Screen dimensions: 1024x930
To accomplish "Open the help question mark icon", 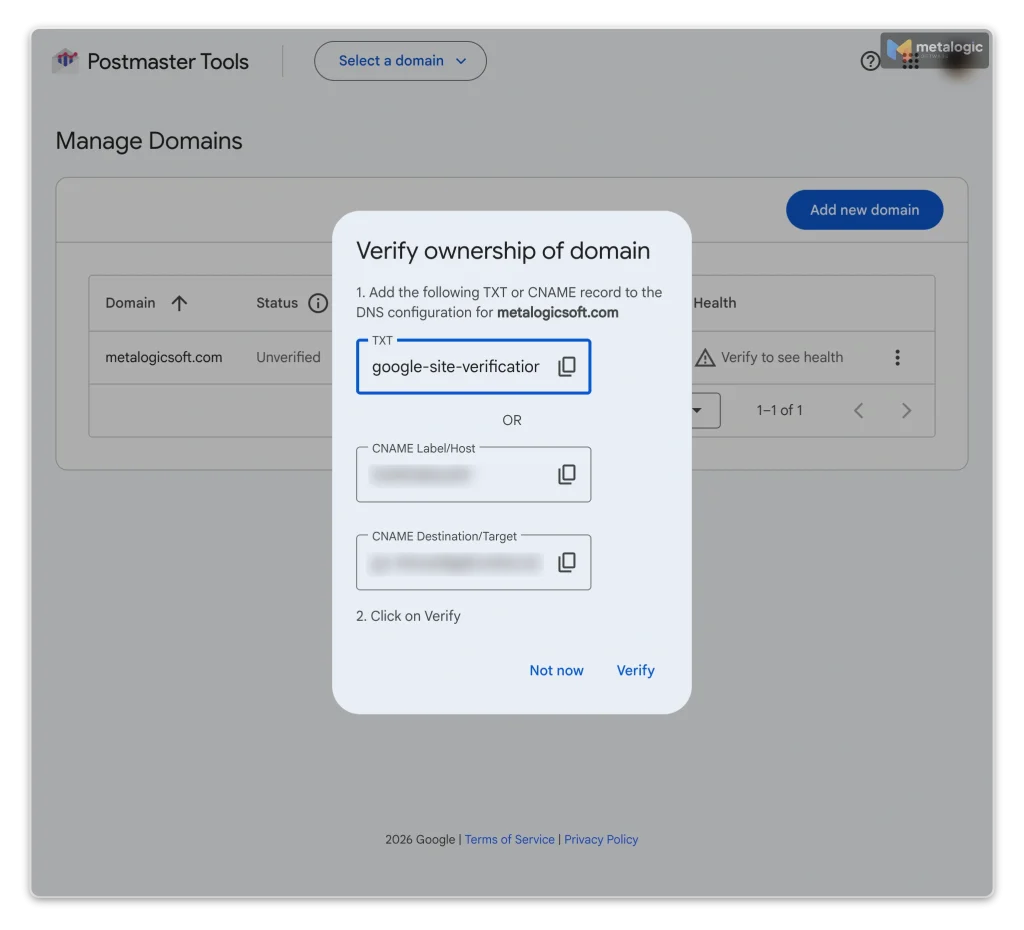I will (x=869, y=61).
